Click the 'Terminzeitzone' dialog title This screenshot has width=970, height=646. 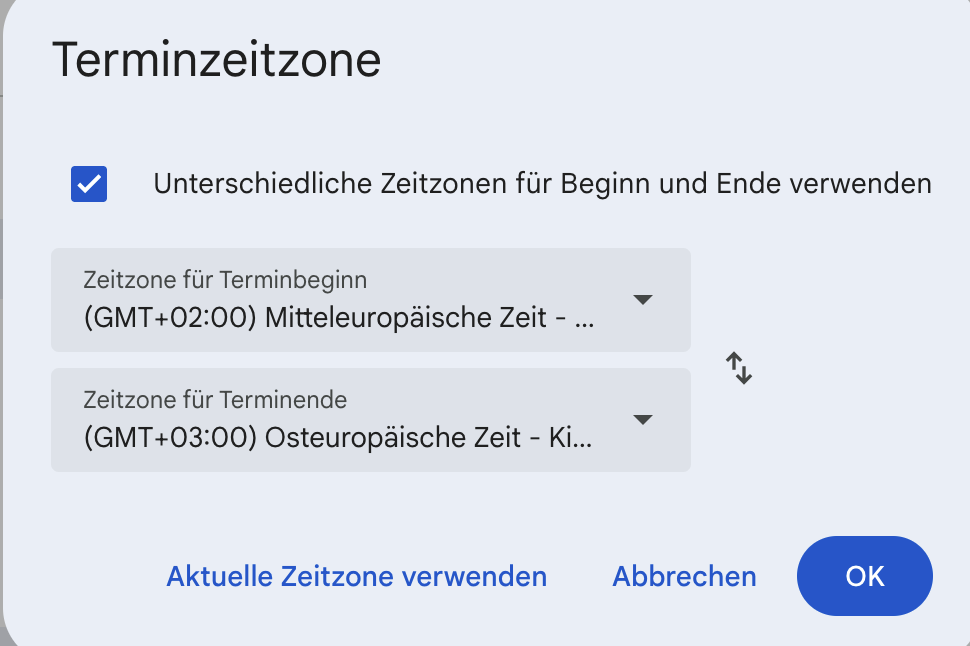(x=216, y=60)
